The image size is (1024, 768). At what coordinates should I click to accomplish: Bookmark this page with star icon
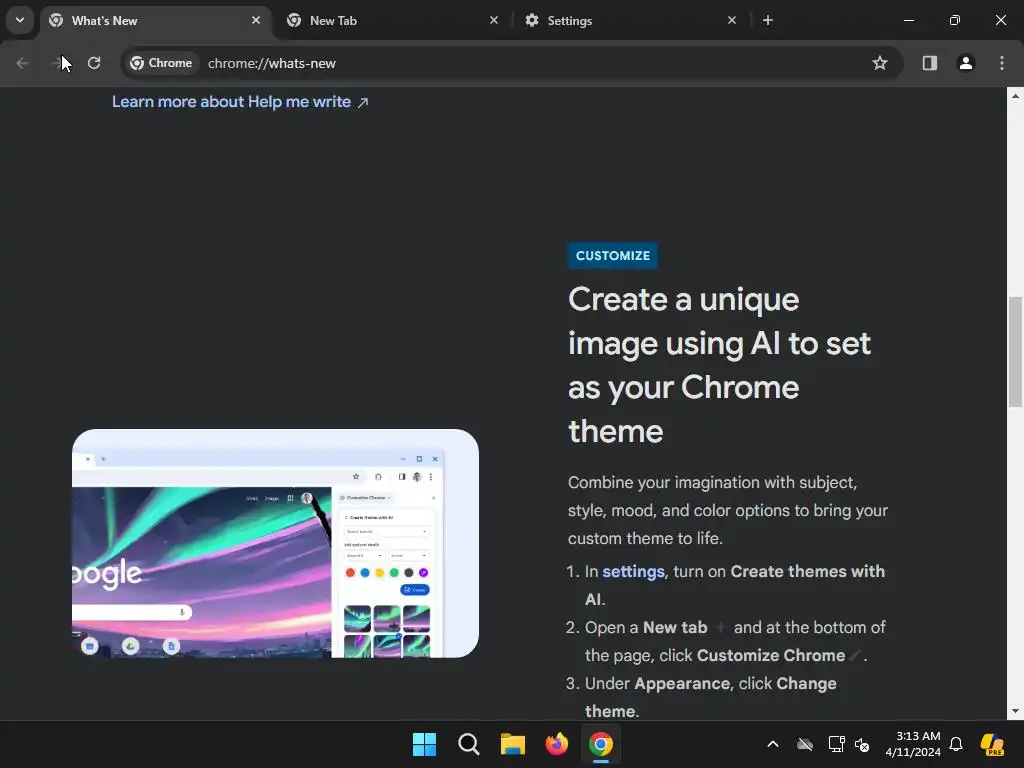click(880, 63)
